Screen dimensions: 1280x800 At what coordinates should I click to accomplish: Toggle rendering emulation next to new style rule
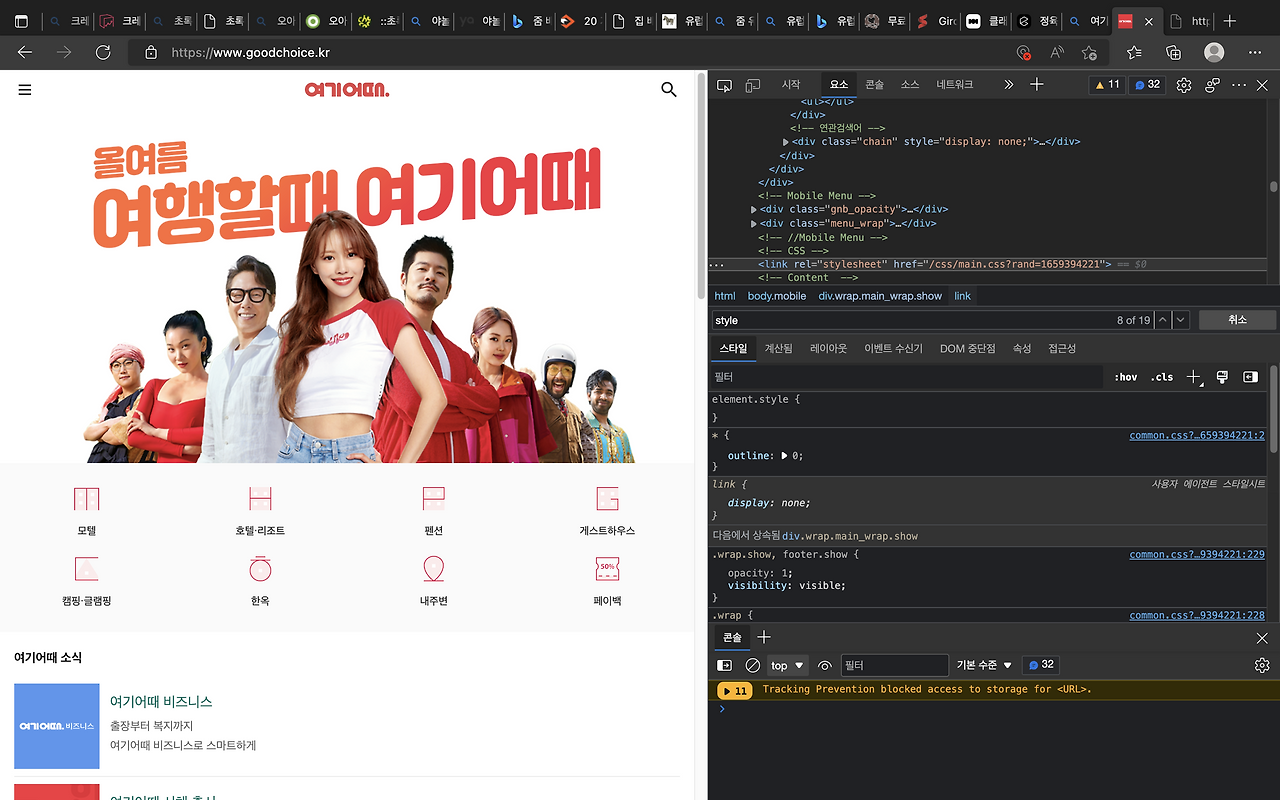click(1221, 377)
